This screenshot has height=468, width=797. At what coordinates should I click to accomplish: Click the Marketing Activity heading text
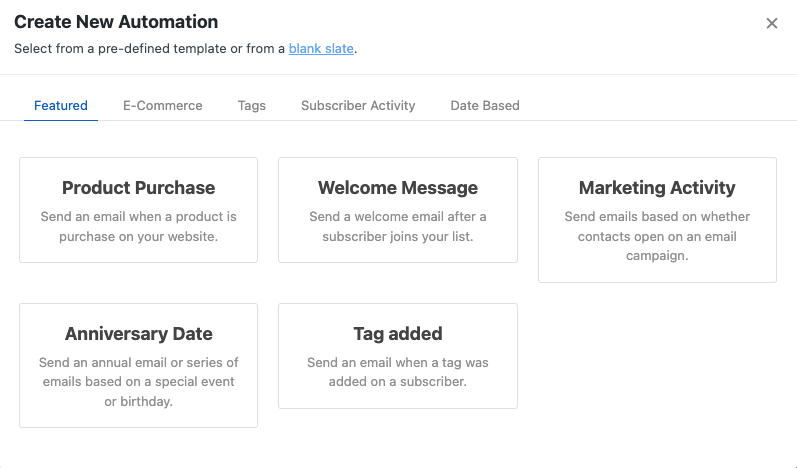[657, 188]
